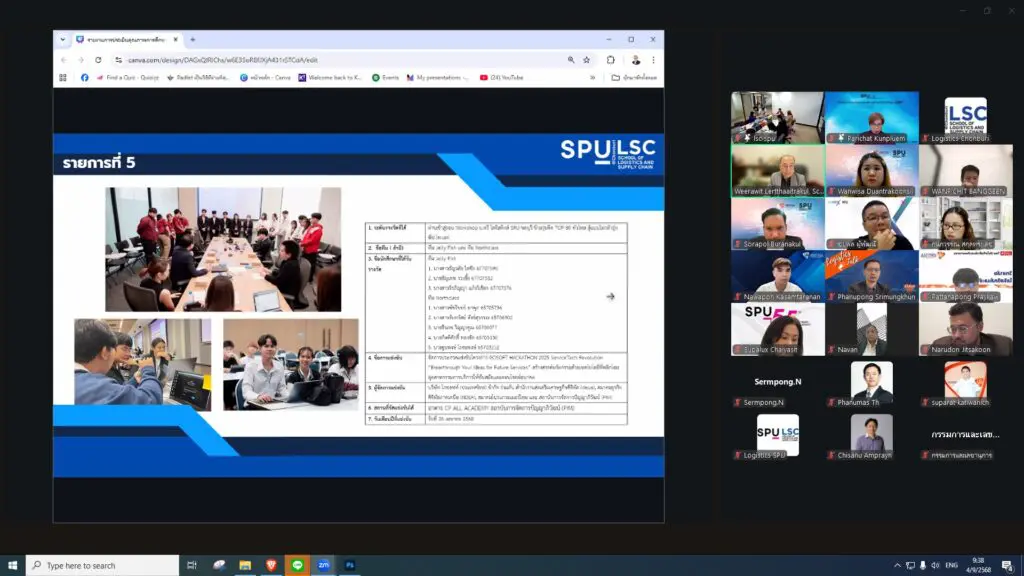This screenshot has height=576, width=1024.
Task: Launch Photoshop from the taskbar
Action: pyautogui.click(x=351, y=565)
